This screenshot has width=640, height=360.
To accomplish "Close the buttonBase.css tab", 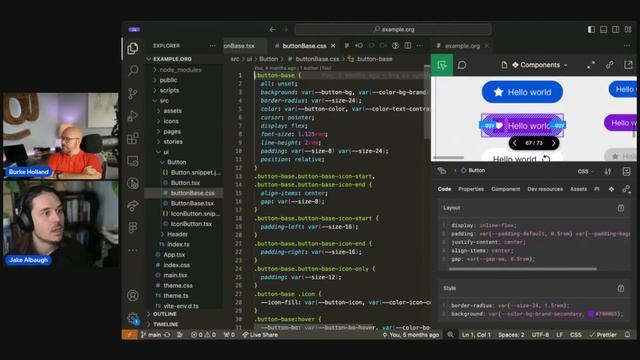I will (333, 46).
